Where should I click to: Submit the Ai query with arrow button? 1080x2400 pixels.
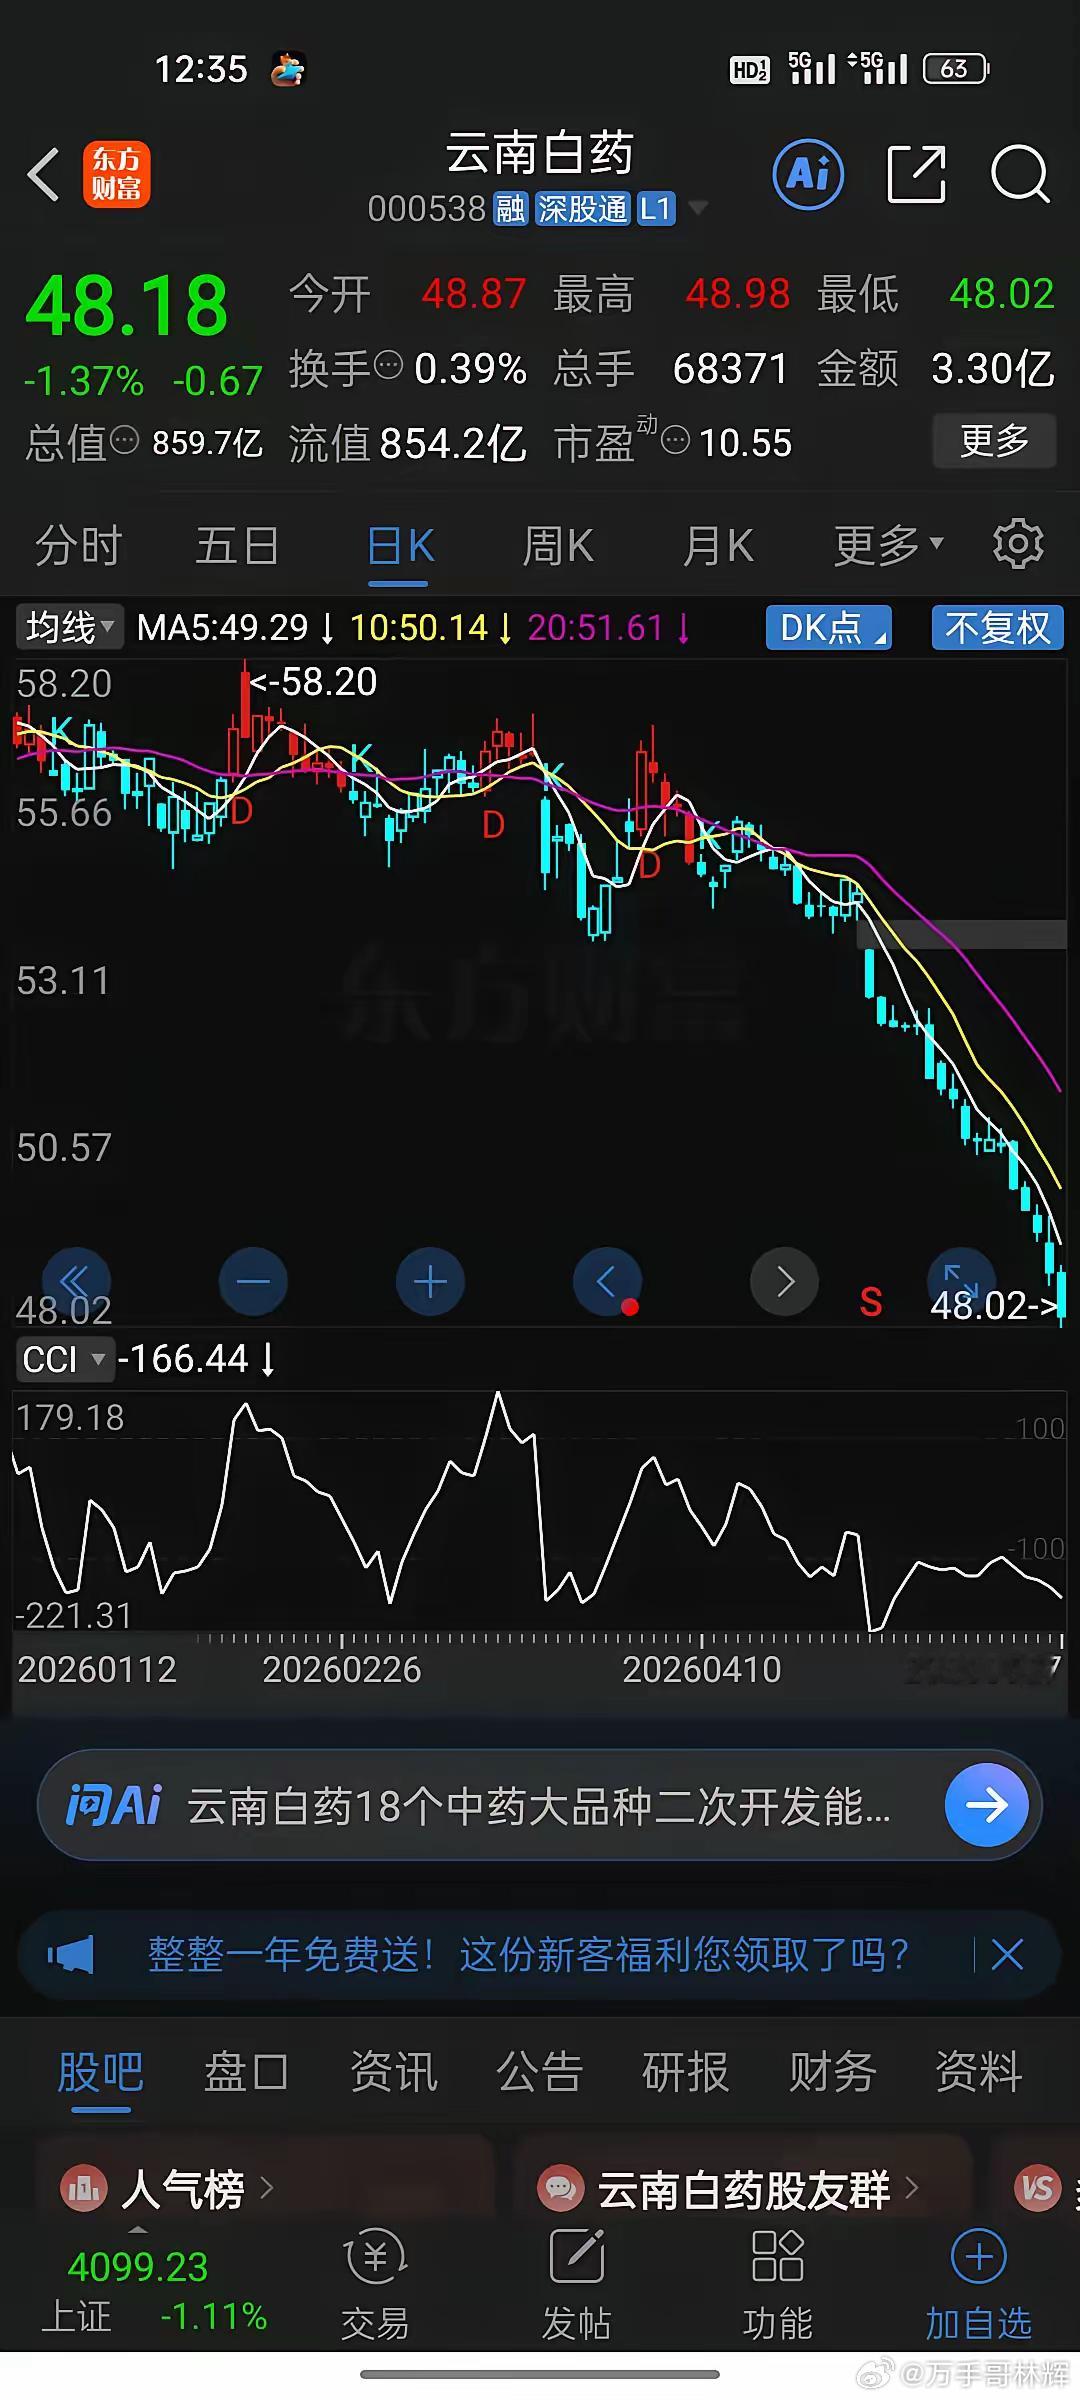click(987, 1806)
